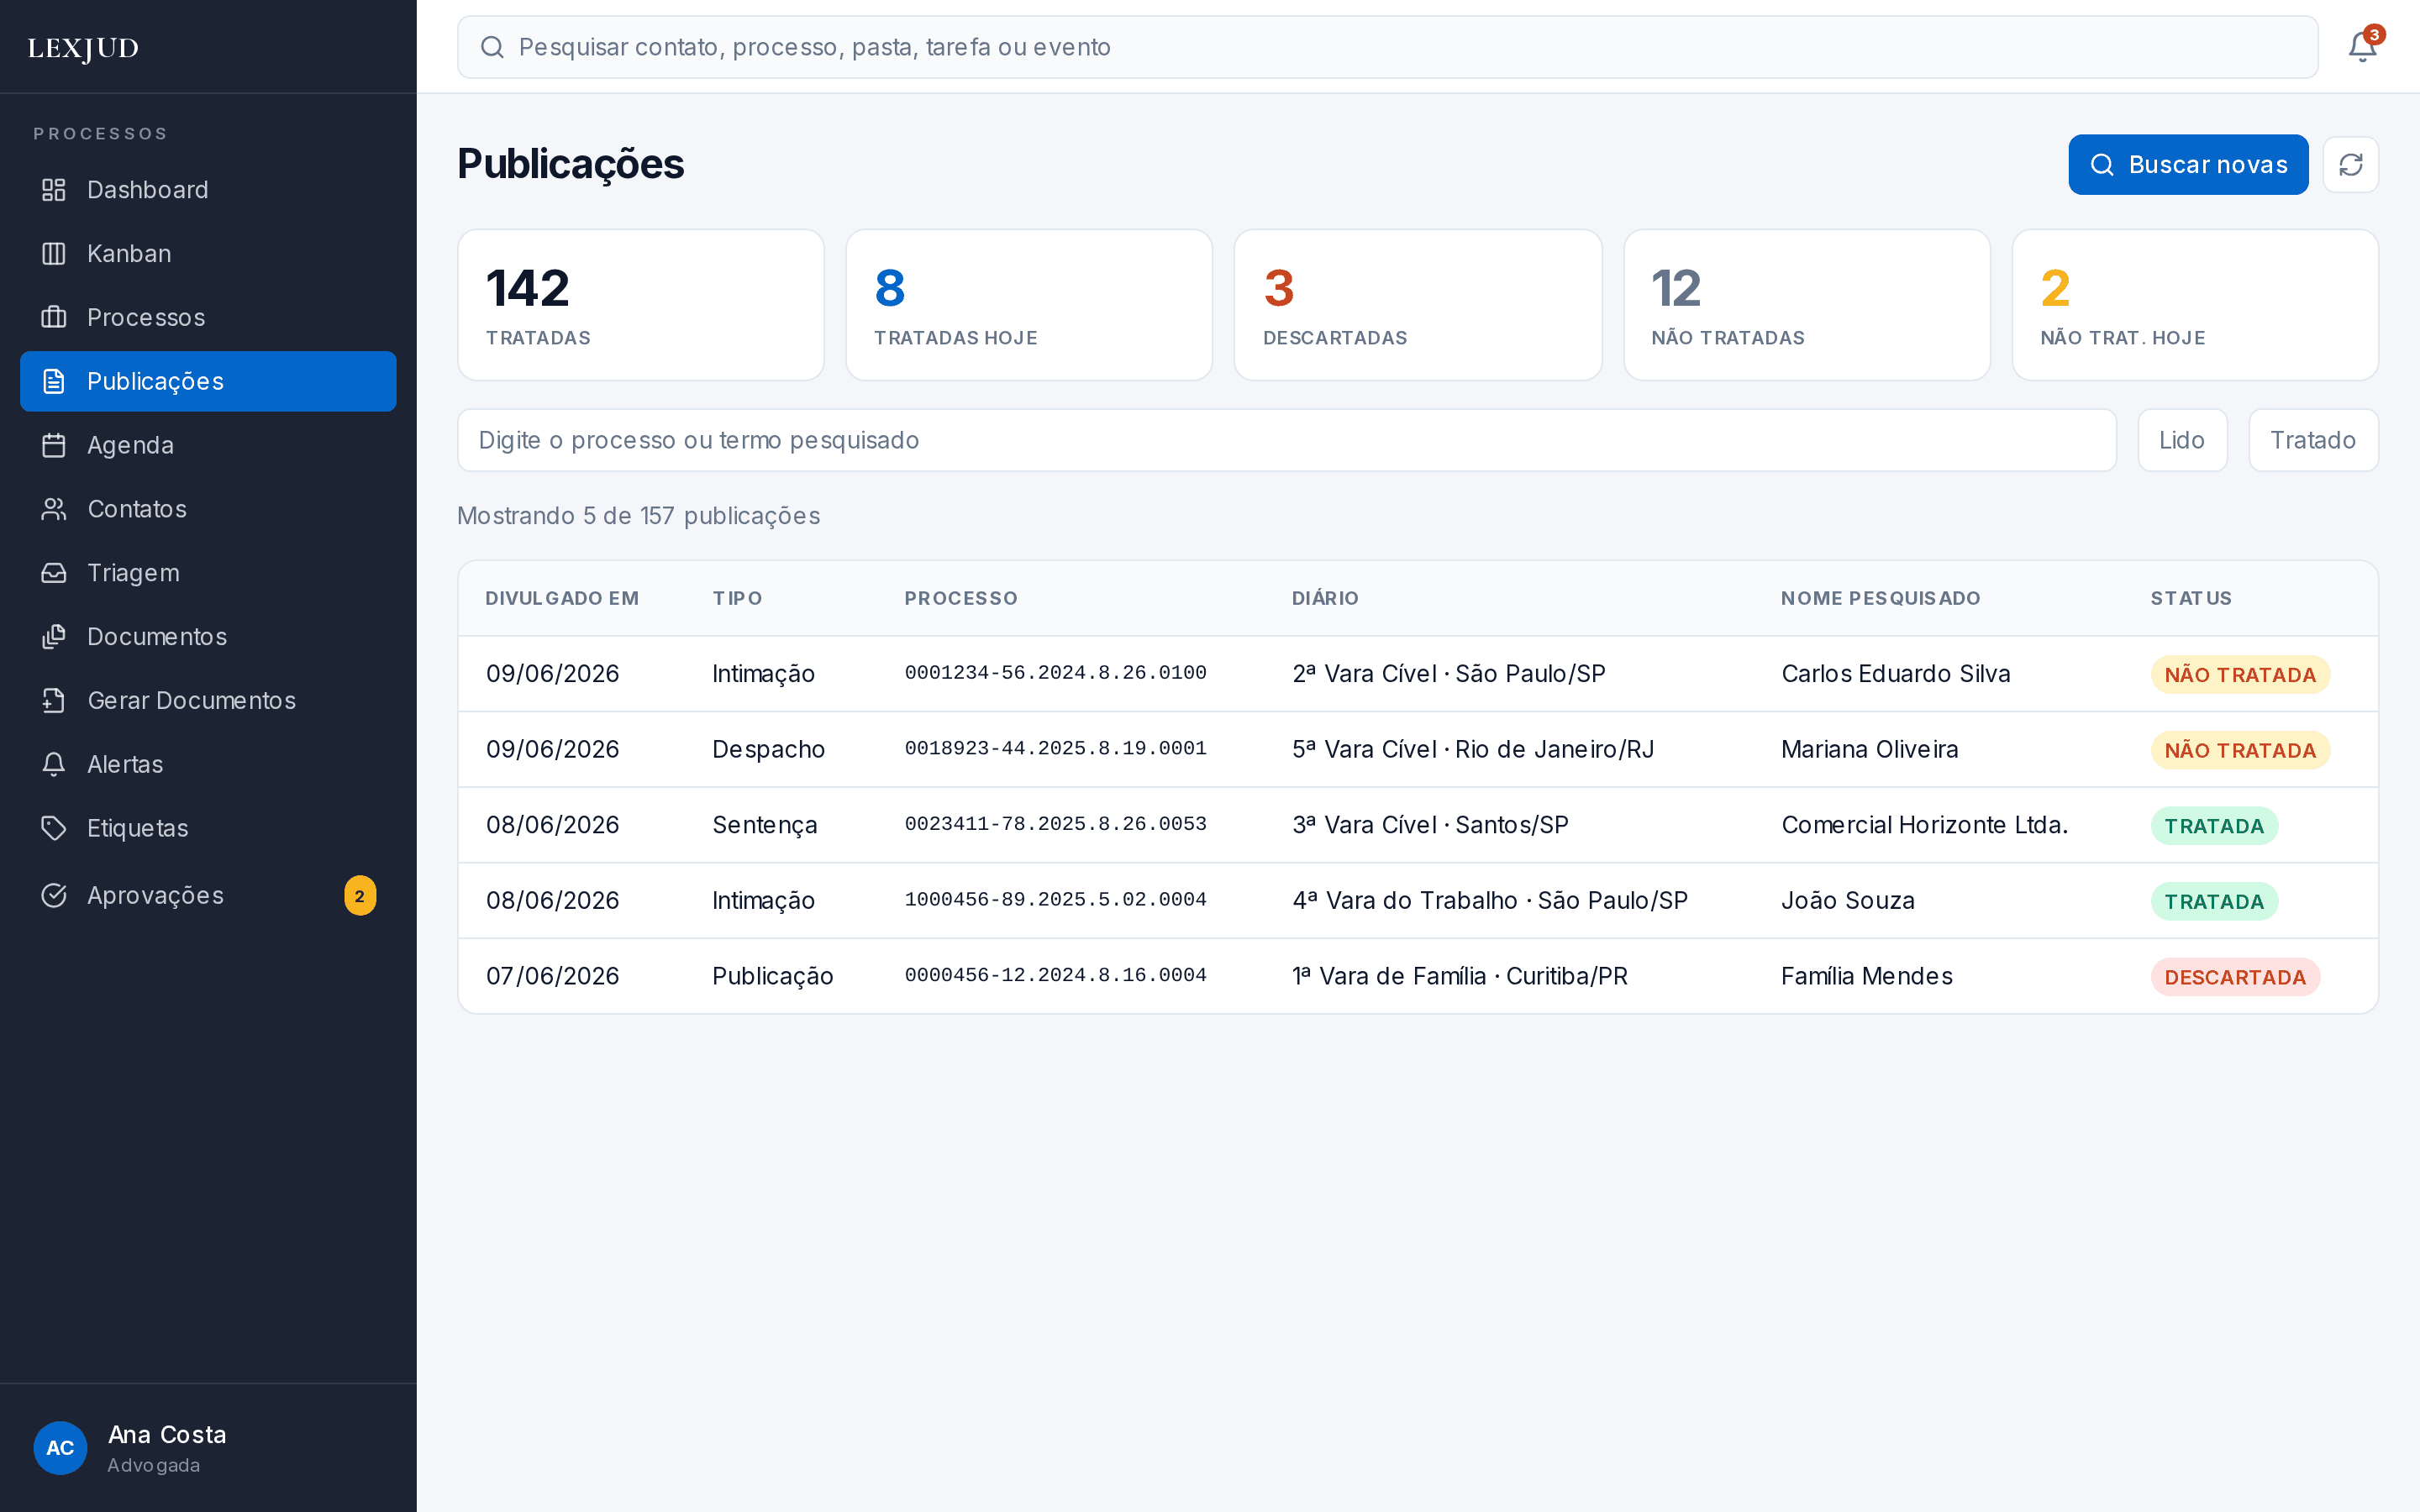
Task: Click the Documentos files icon
Action: 54,637
